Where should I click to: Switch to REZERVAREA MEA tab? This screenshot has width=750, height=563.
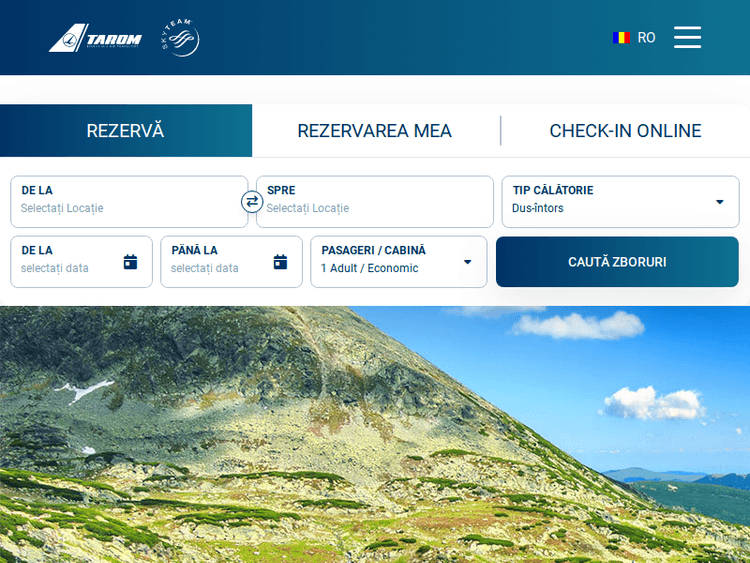point(375,131)
